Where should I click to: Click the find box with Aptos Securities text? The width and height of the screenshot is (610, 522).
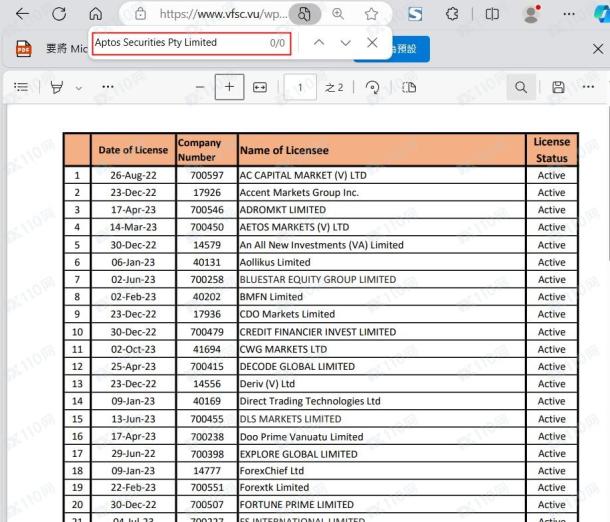tap(191, 43)
